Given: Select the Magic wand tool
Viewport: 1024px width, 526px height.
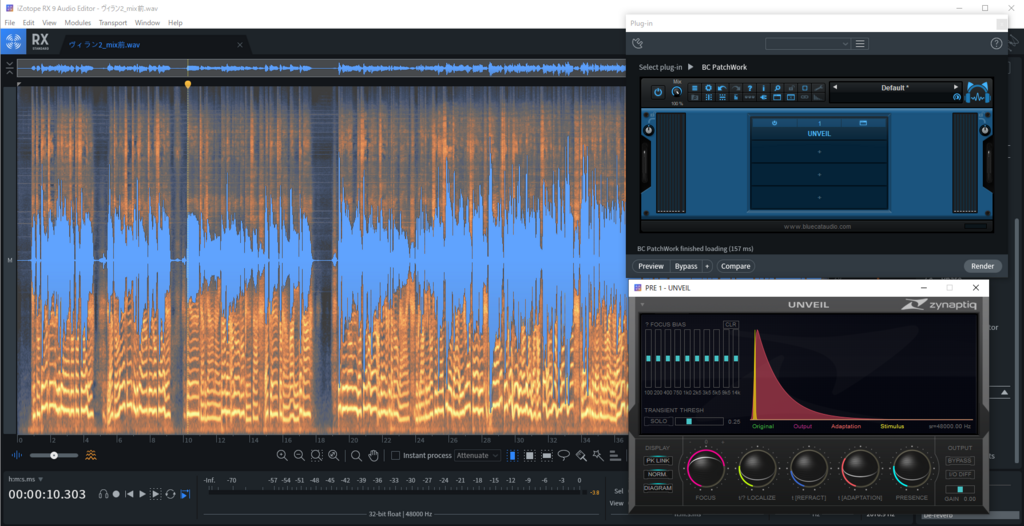Looking at the screenshot, I should (598, 455).
